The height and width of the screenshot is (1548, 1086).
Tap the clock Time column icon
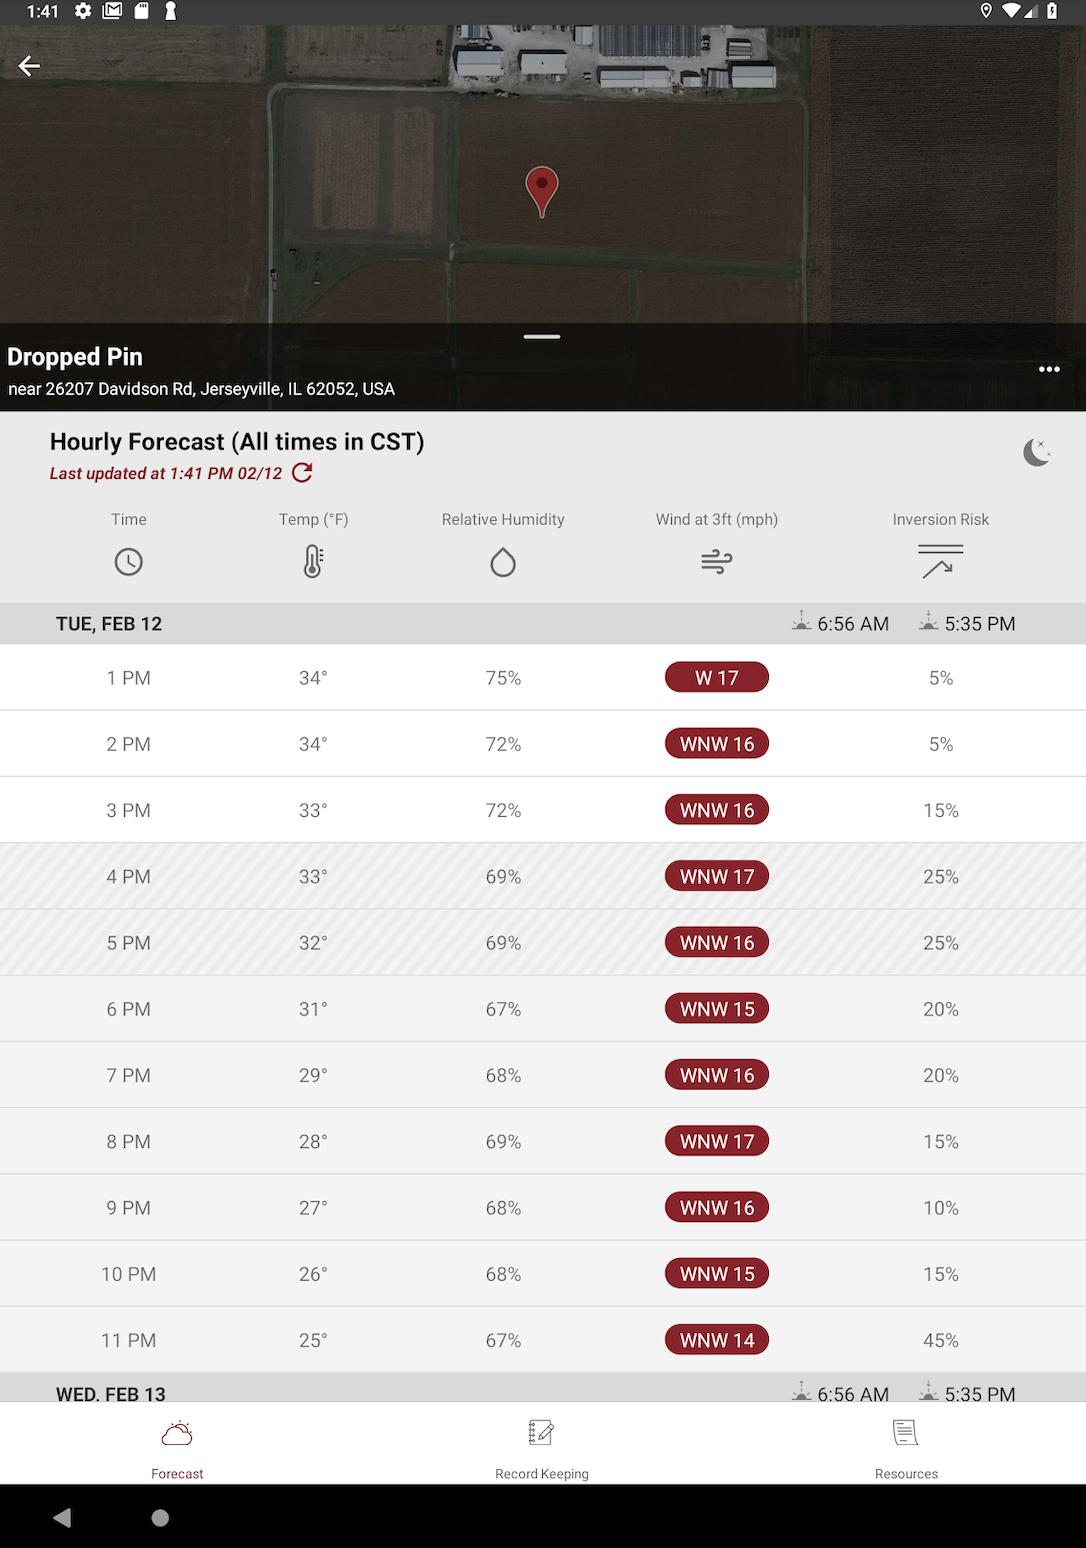click(x=129, y=562)
